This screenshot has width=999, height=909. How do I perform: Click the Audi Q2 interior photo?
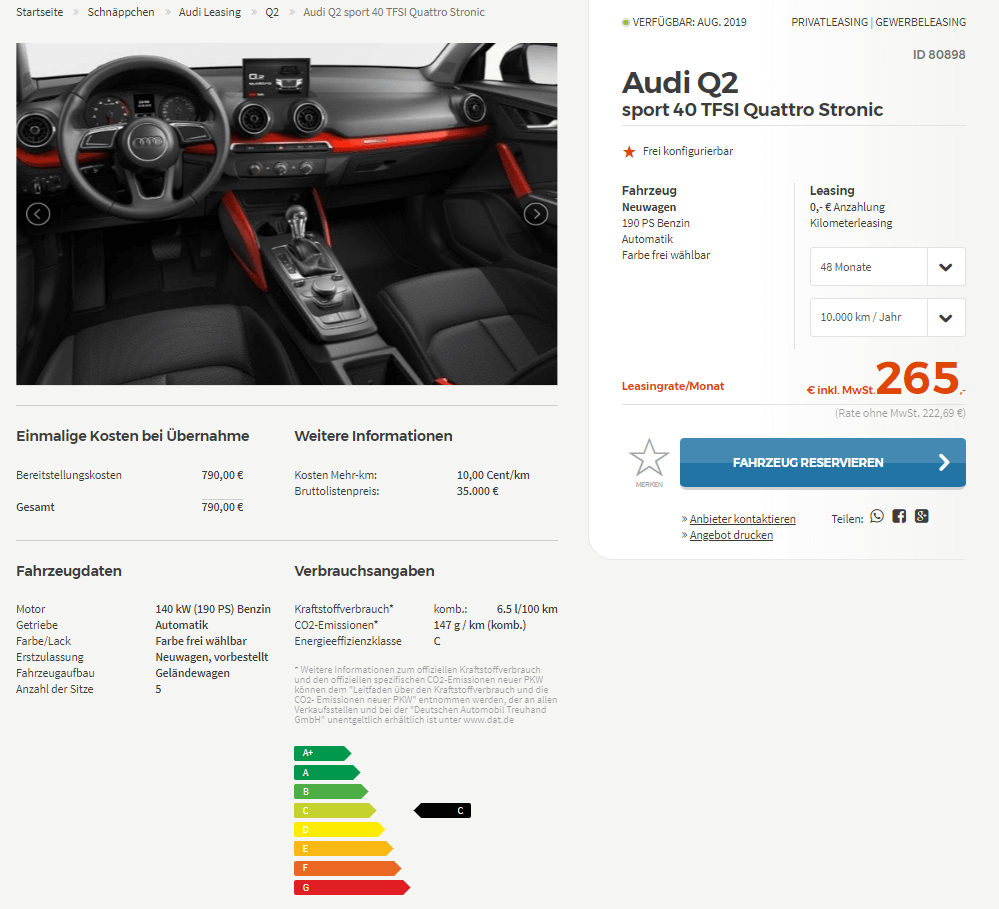[x=287, y=214]
